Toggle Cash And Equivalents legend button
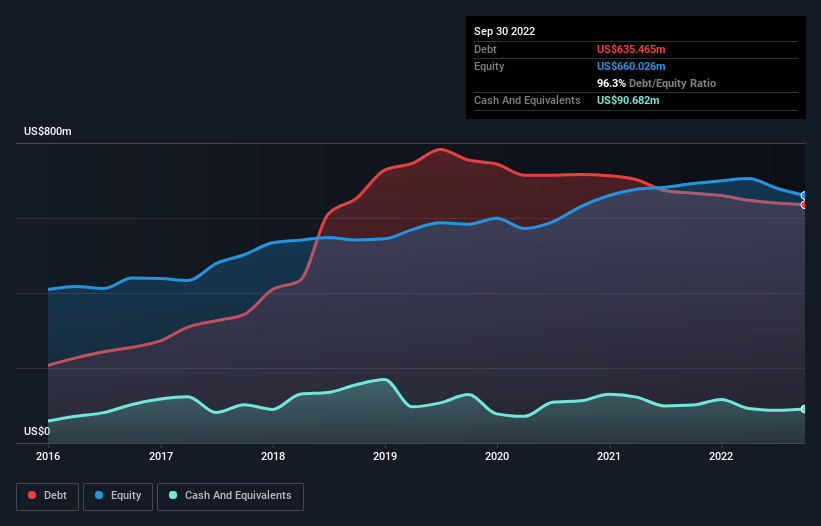Screen dimensions: 821x526 pos(230,496)
